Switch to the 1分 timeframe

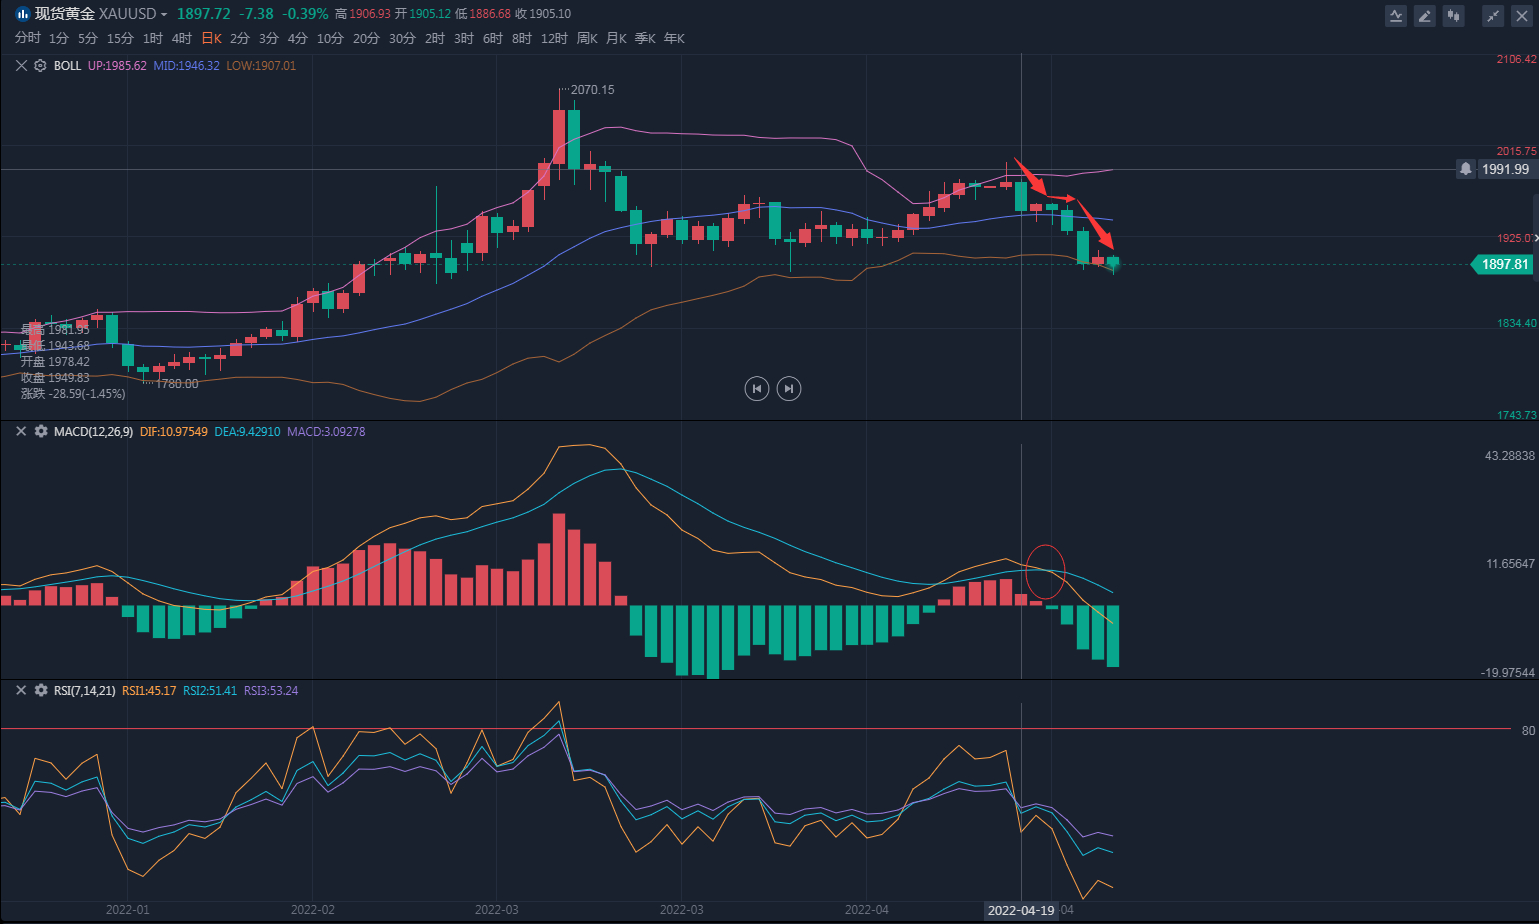59,38
